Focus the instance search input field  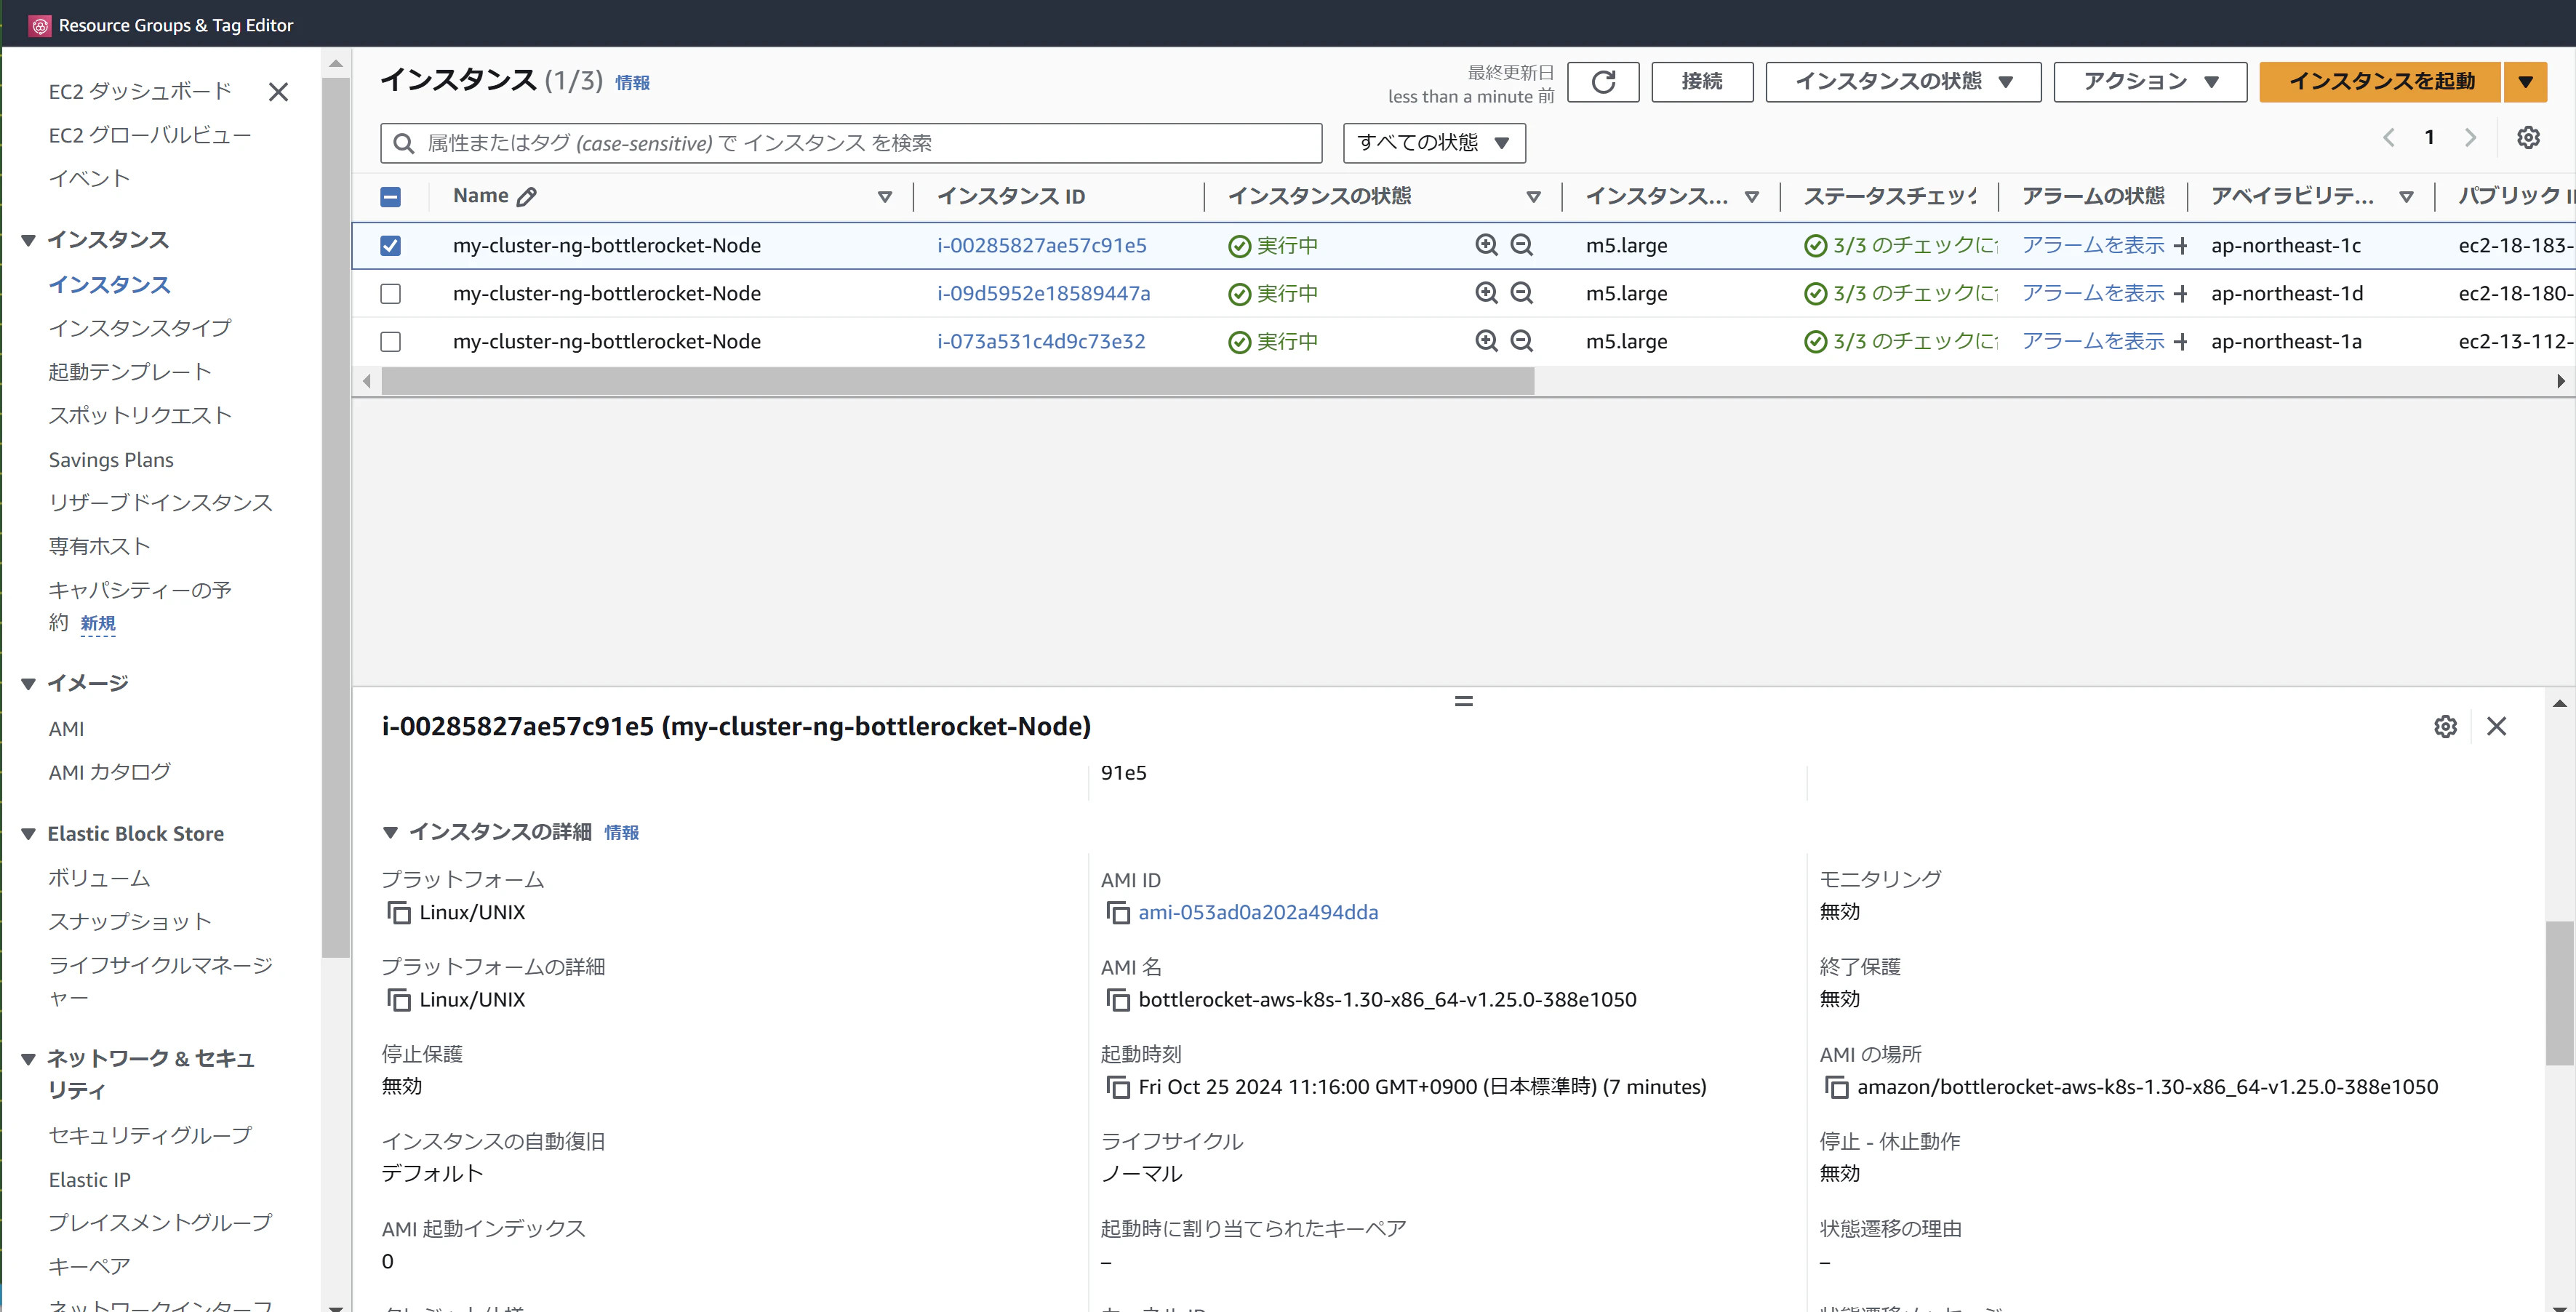(x=851, y=143)
